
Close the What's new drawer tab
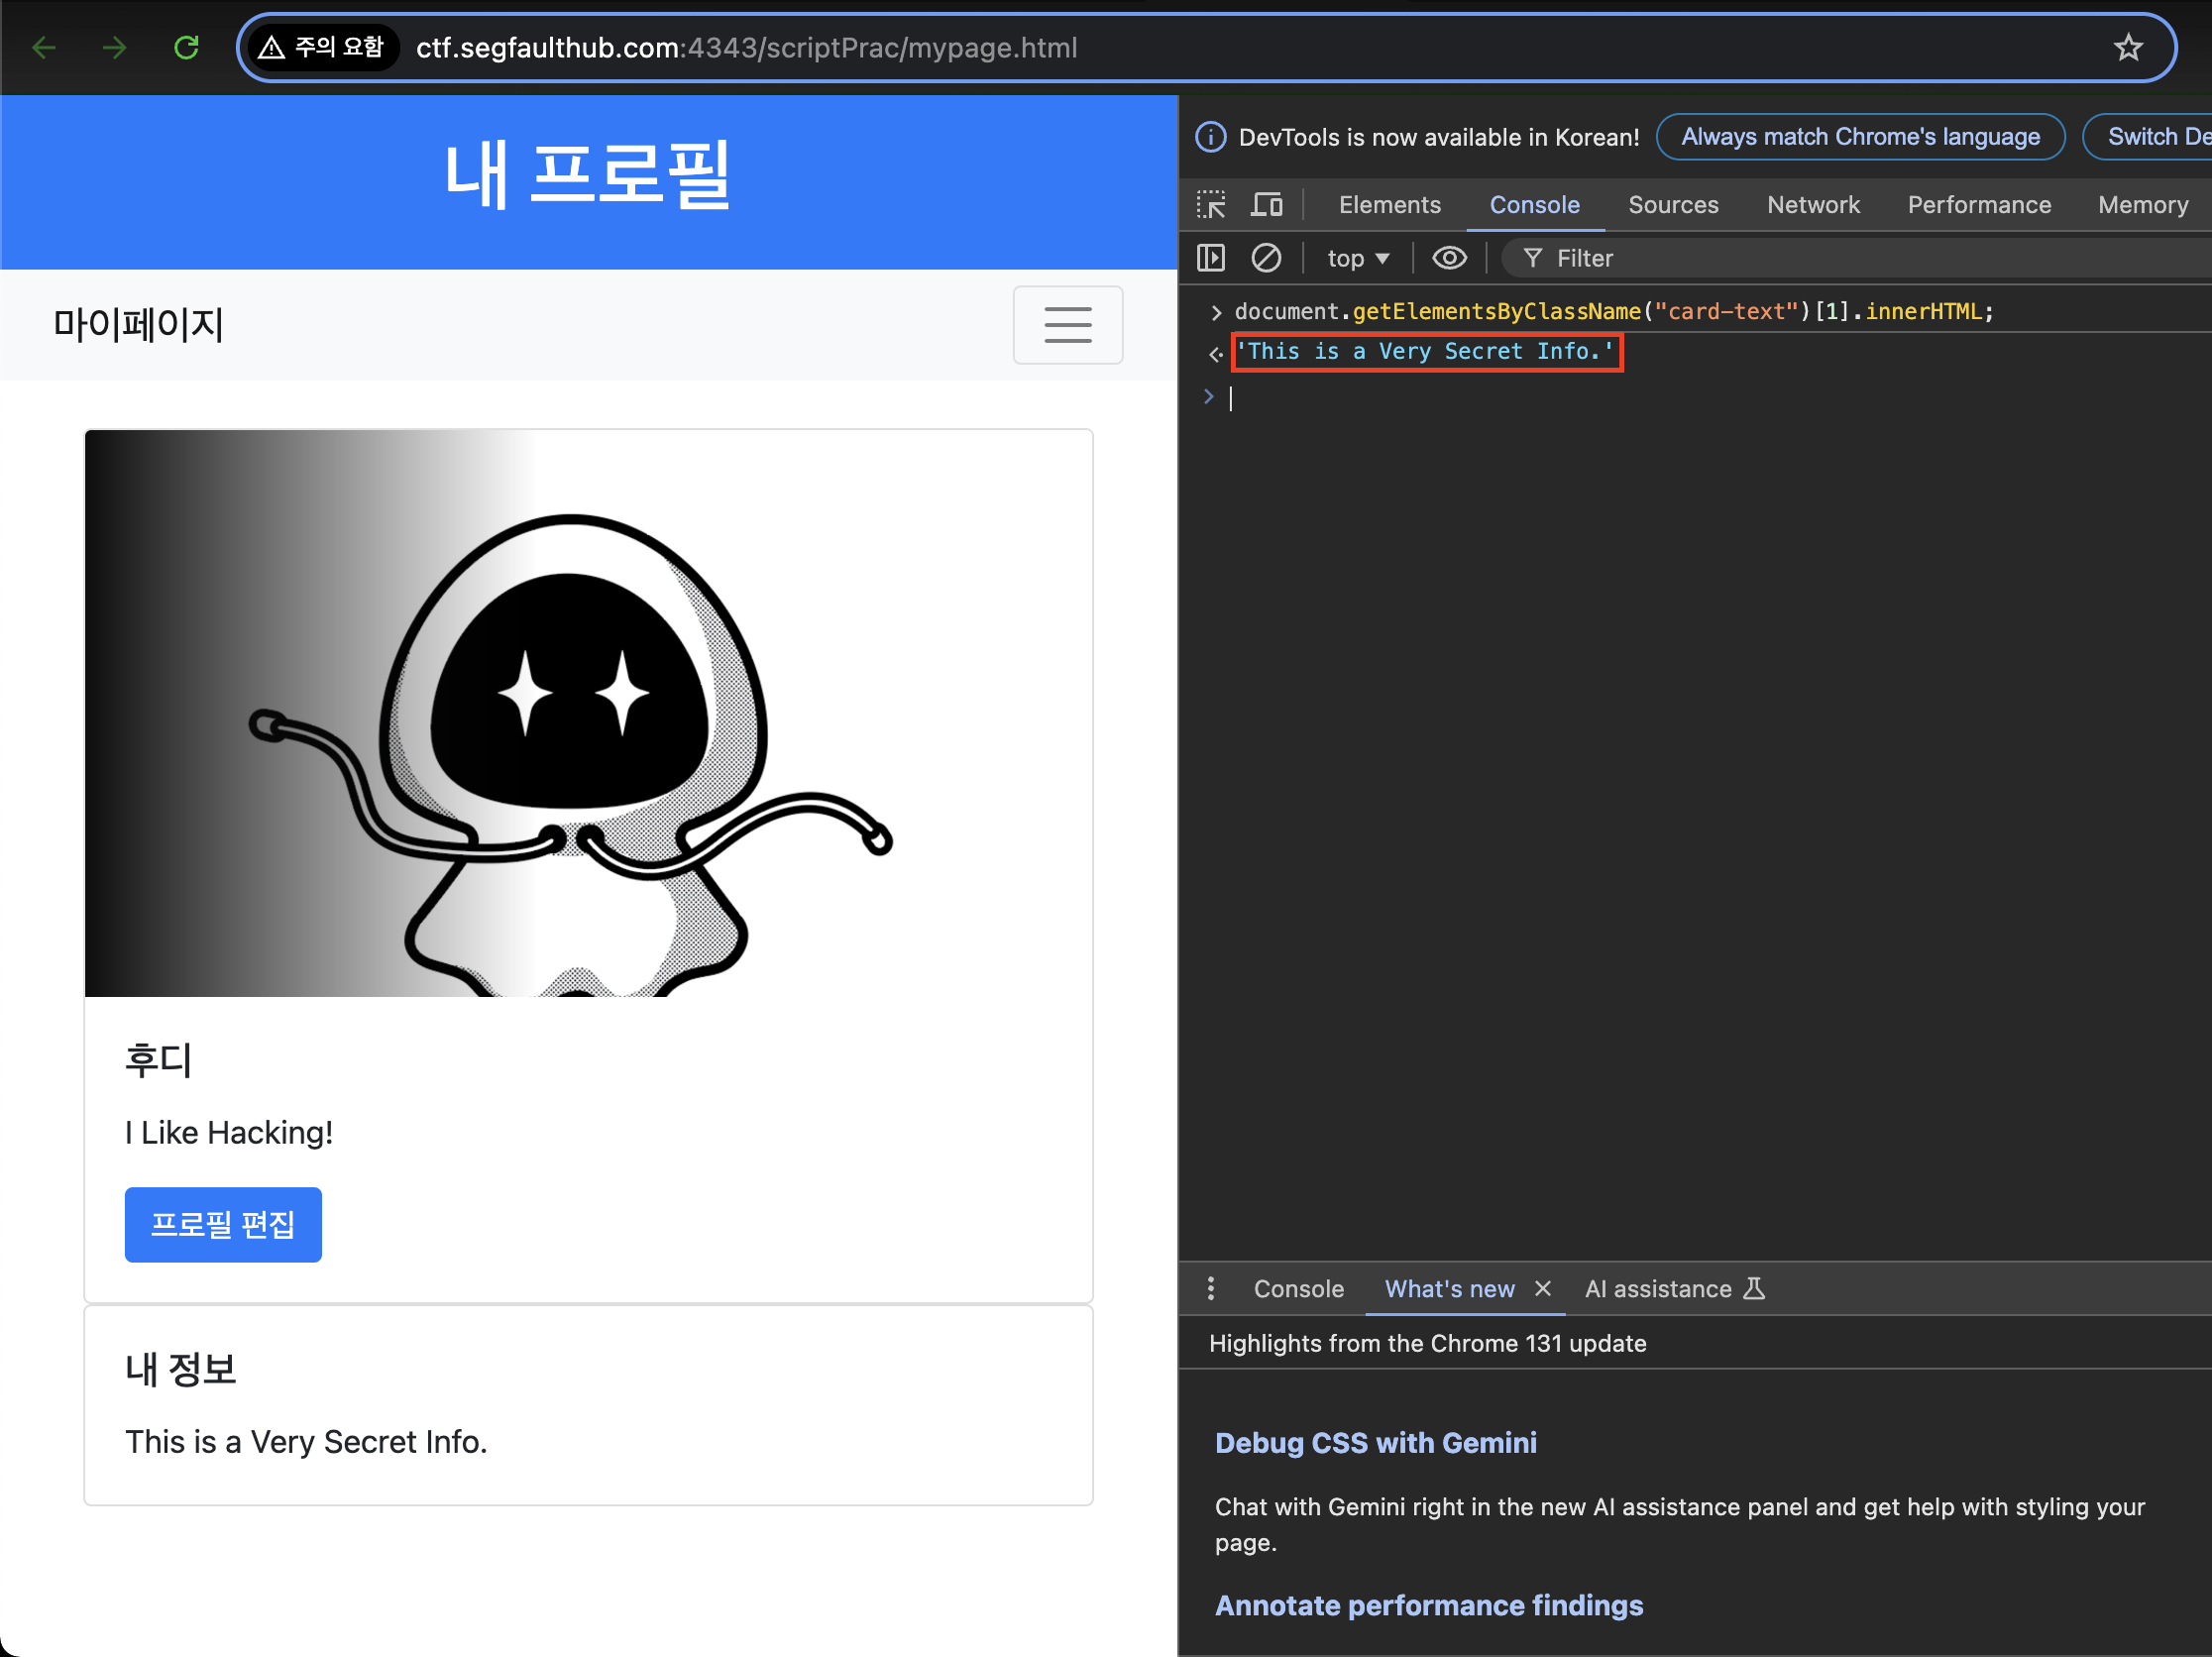[x=1543, y=1289]
